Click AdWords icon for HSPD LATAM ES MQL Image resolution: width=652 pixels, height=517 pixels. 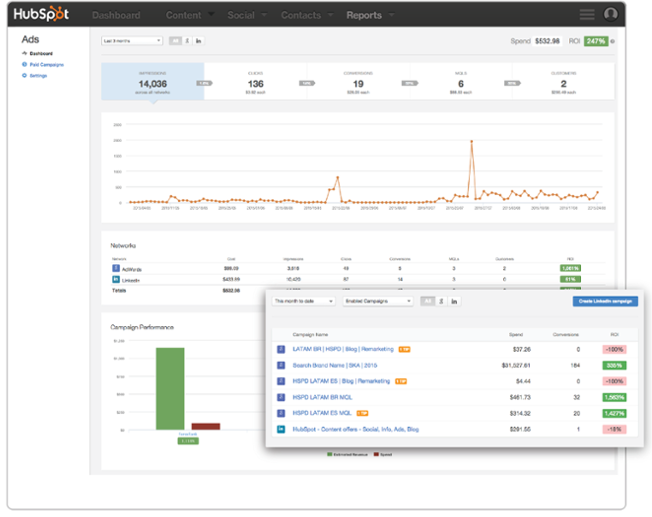[x=281, y=413]
